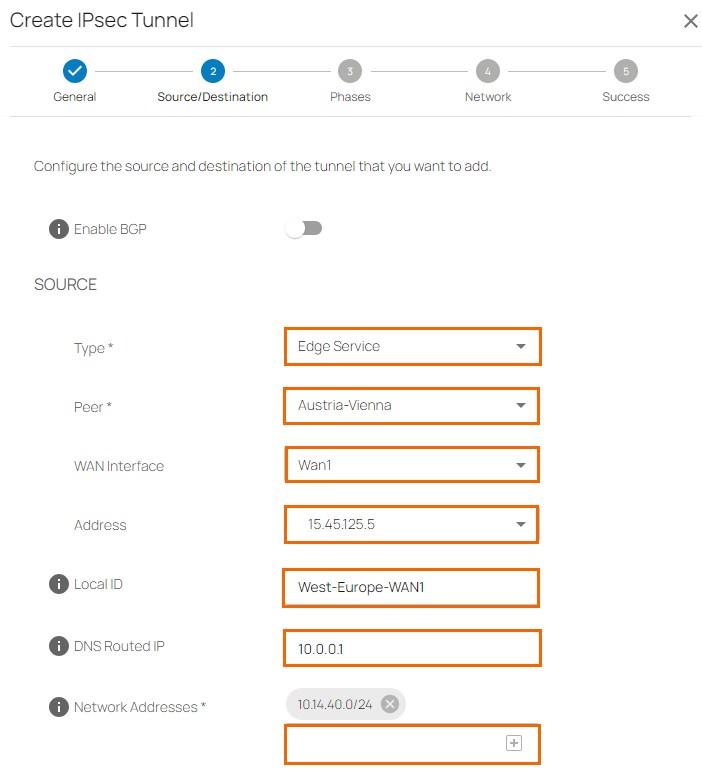Viewport: 702px width, 779px height.
Task: Select the Source/Destination step
Action: click(212, 71)
